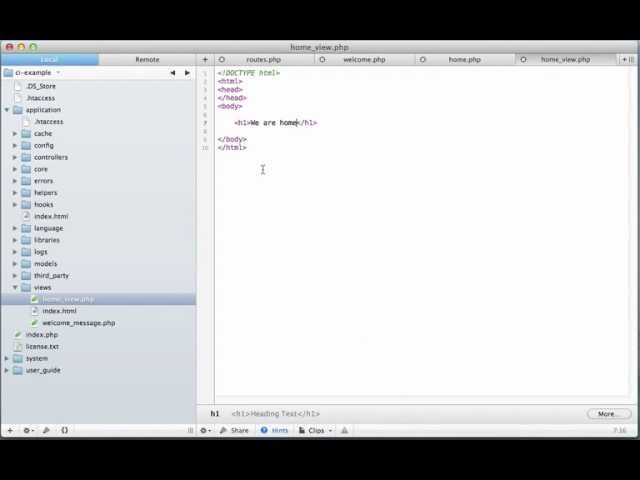Click the user_guide folder icon
The image size is (640, 480).
tap(18, 370)
